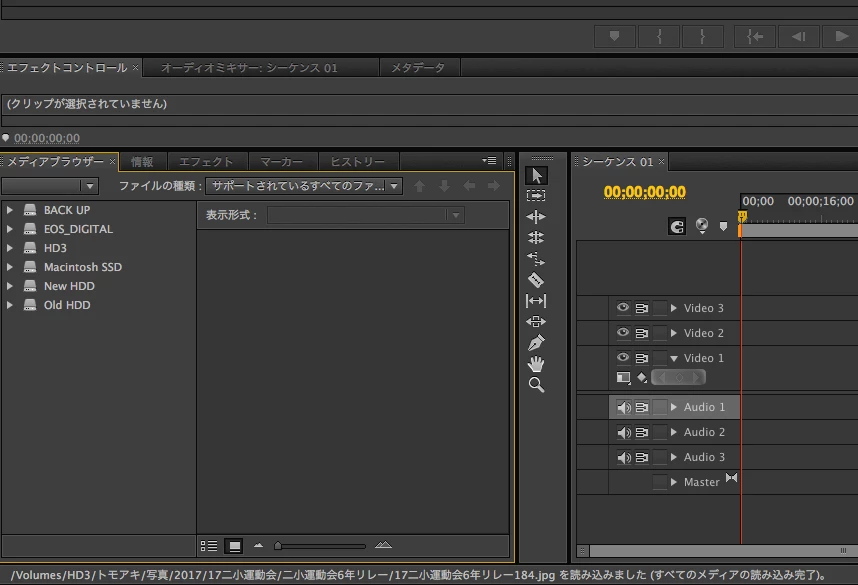This screenshot has width=858, height=585.
Task: Add unnumbered marker in timeline header
Action: 723,226
